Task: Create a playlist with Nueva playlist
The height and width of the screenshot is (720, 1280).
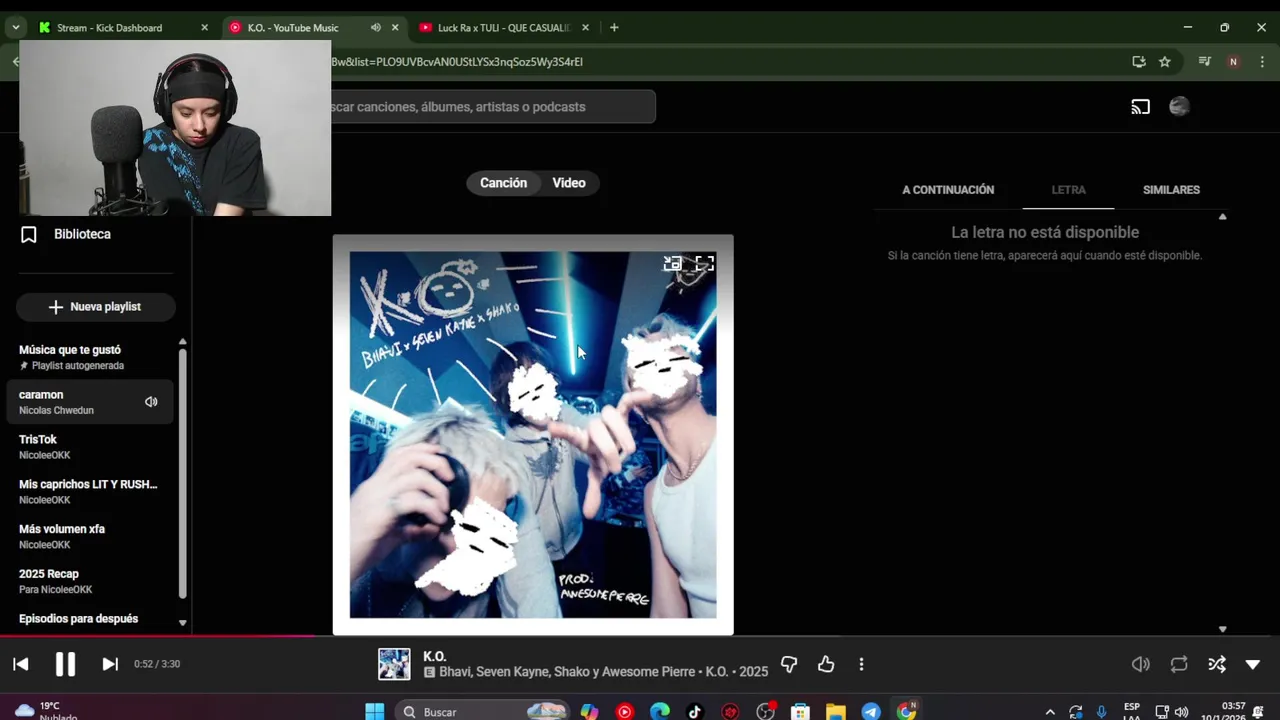Action: [x=96, y=307]
